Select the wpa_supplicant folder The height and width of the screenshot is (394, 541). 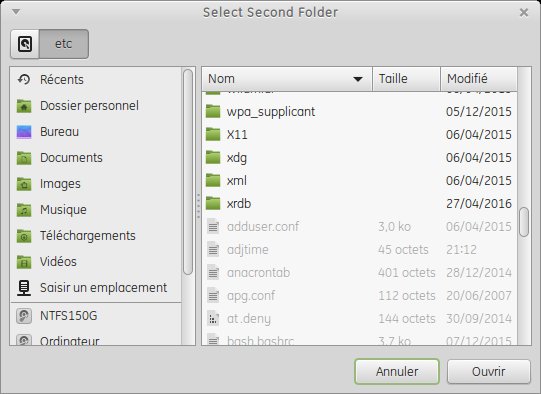[x=359, y=112]
